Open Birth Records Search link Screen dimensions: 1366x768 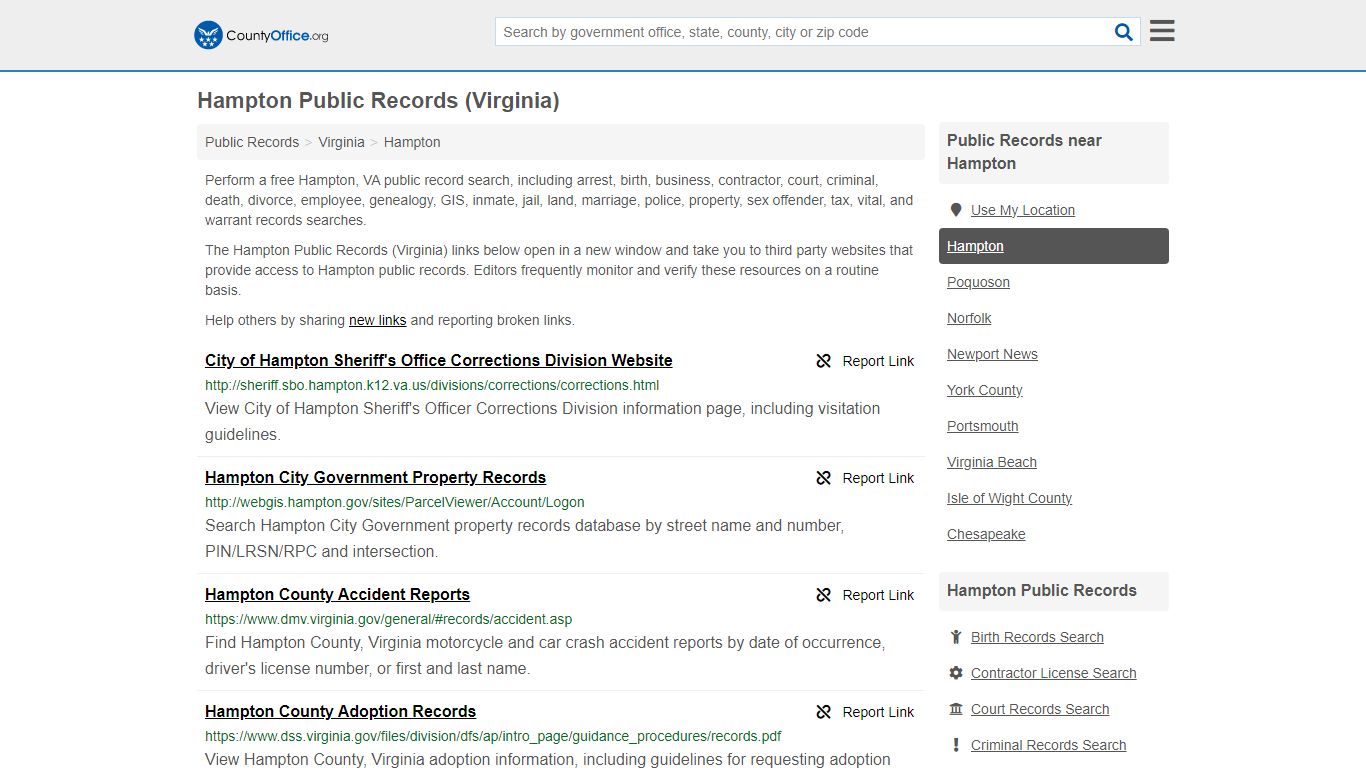pos(1037,637)
